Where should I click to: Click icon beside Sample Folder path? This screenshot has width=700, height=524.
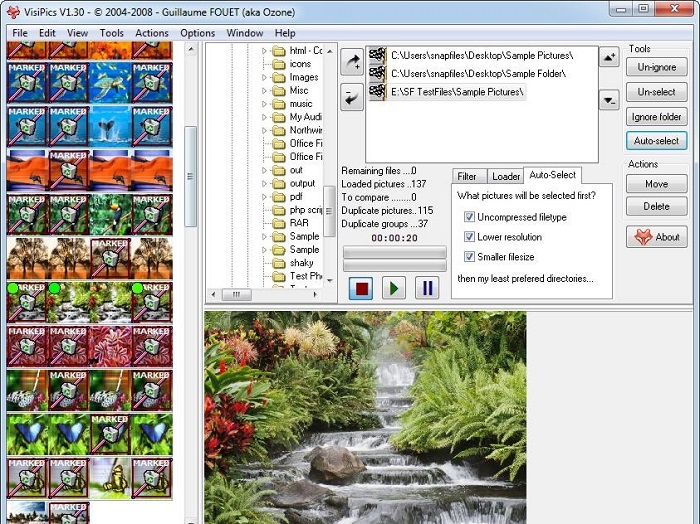coord(377,74)
